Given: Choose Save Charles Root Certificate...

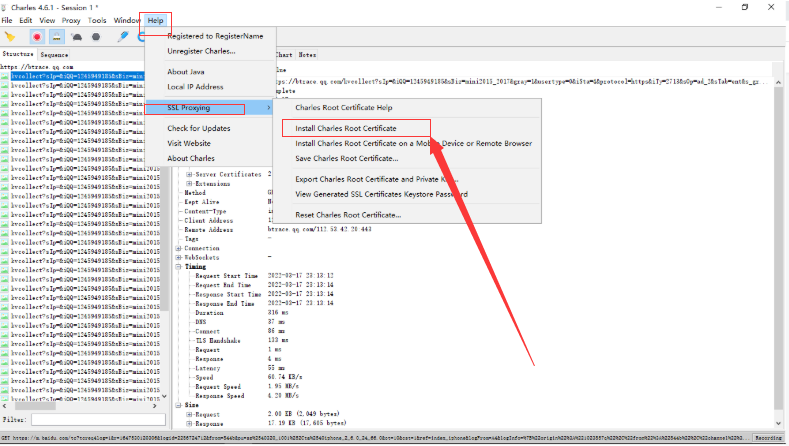Looking at the screenshot, I should coord(347,159).
